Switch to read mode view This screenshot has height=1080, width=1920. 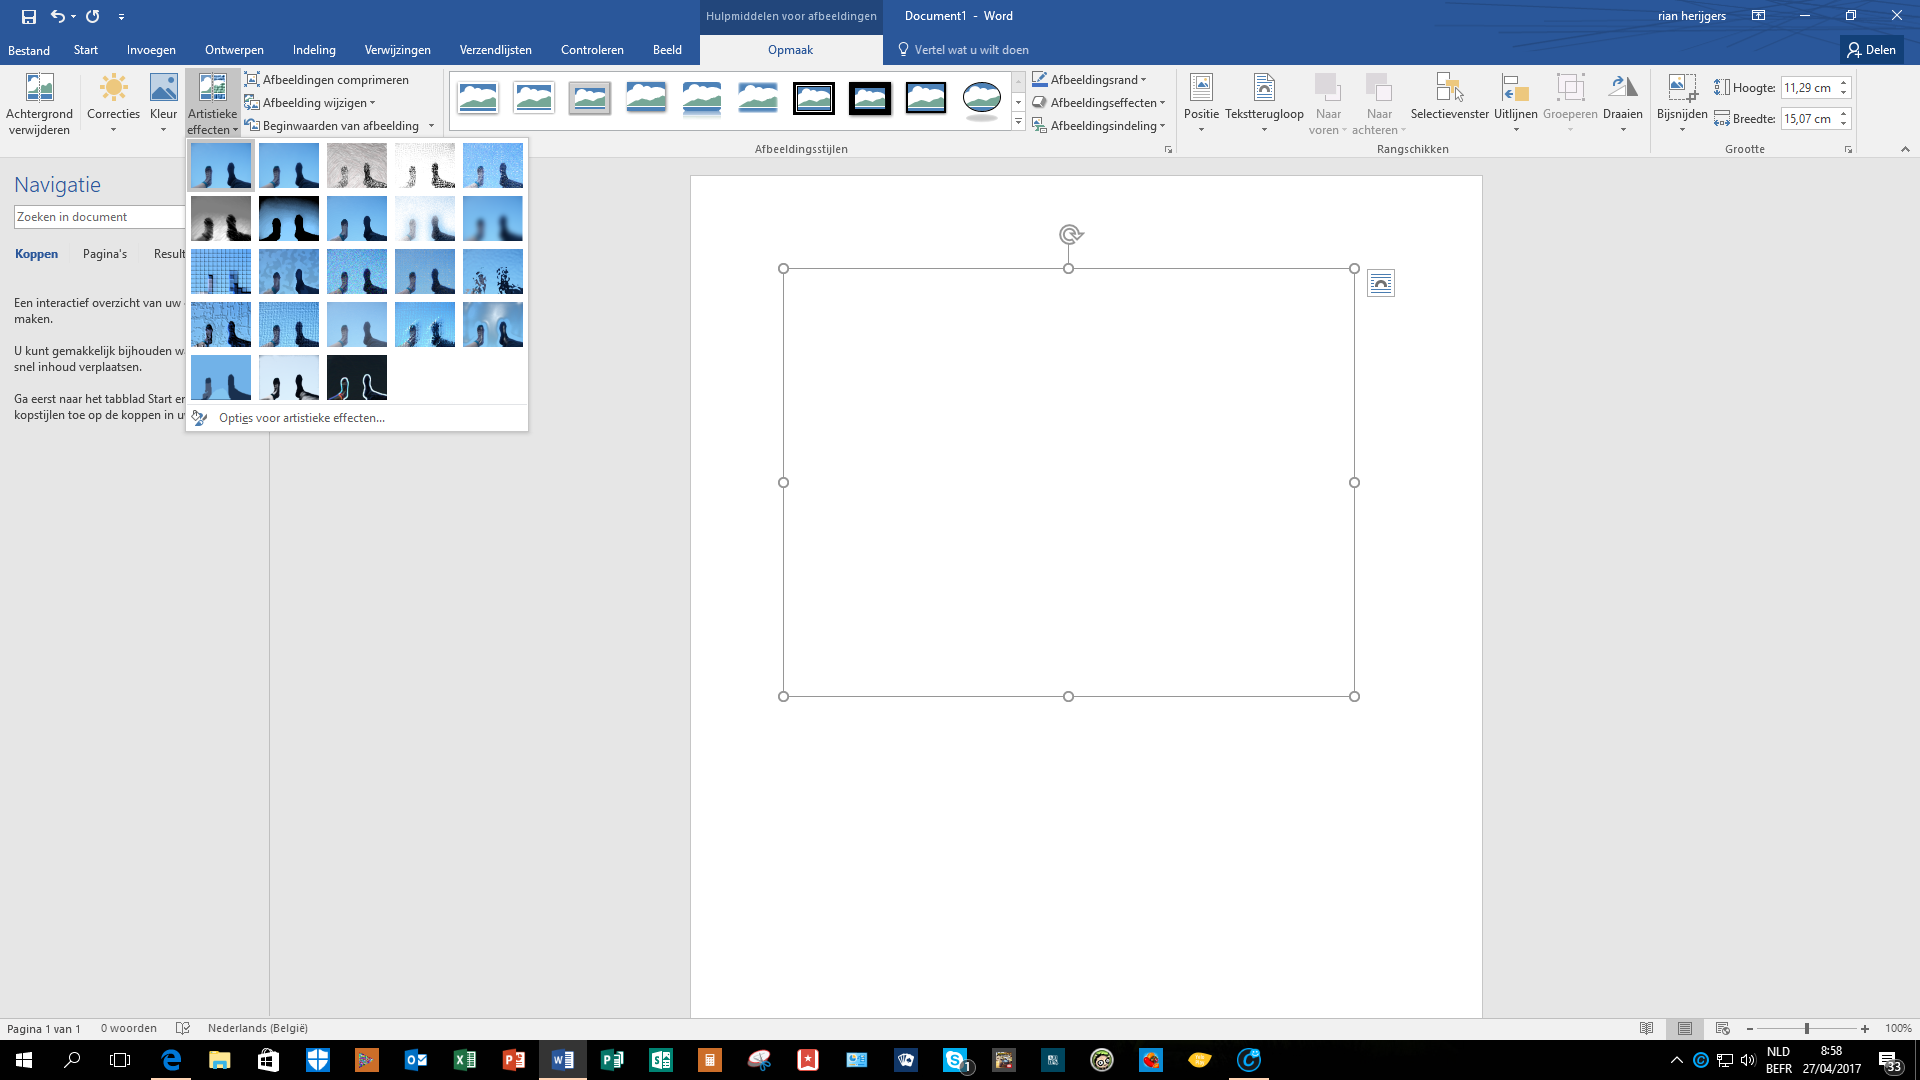pyautogui.click(x=1647, y=1028)
